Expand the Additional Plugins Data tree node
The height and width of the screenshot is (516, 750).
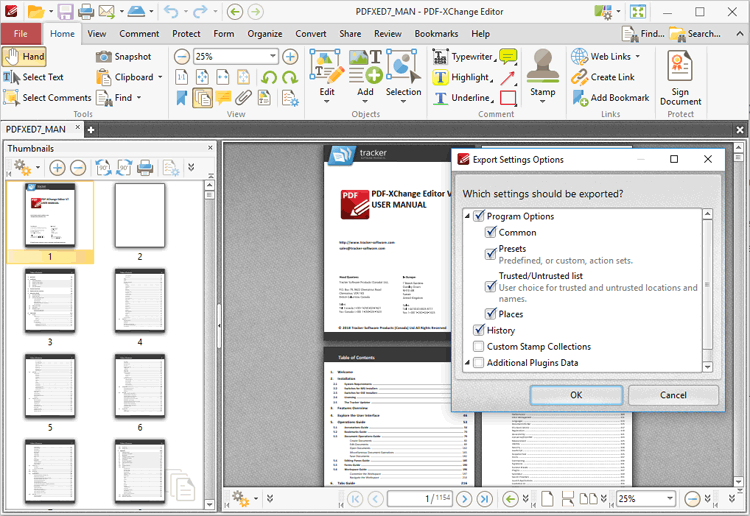467,362
